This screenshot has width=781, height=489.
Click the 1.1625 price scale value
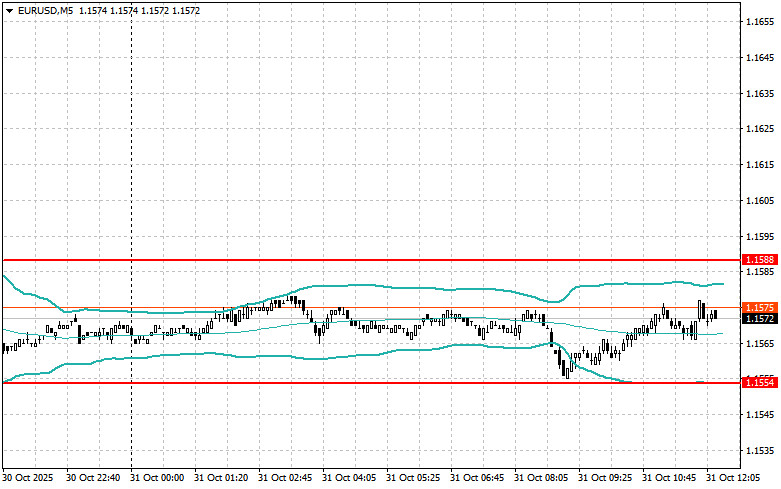760,129
